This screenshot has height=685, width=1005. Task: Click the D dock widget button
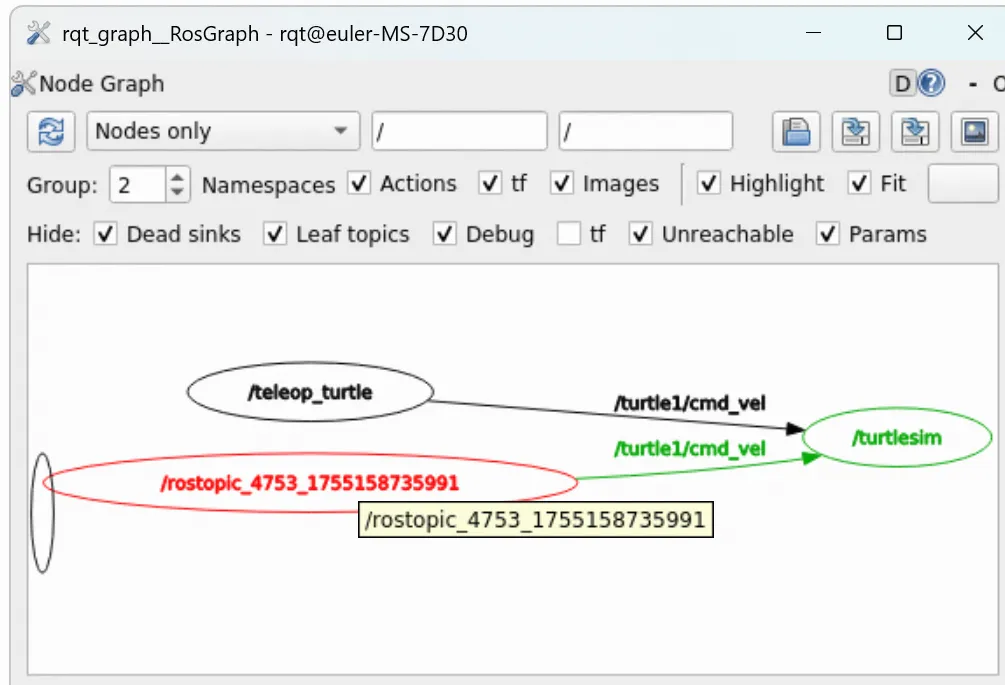point(902,83)
